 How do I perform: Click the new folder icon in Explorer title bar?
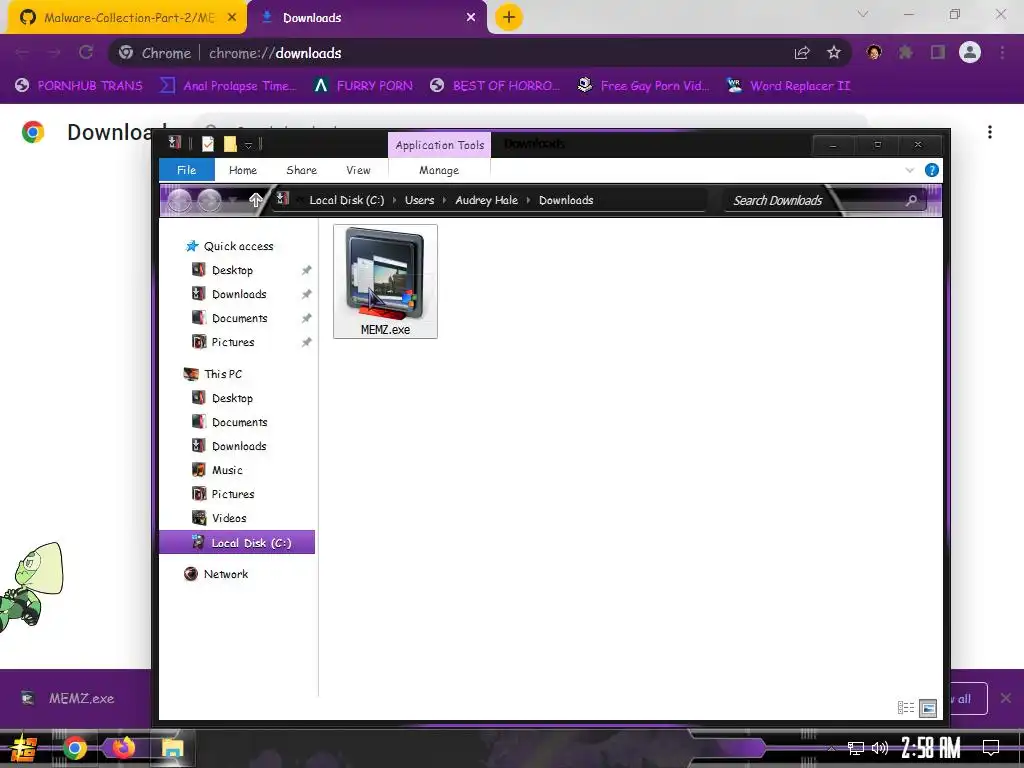coord(230,144)
